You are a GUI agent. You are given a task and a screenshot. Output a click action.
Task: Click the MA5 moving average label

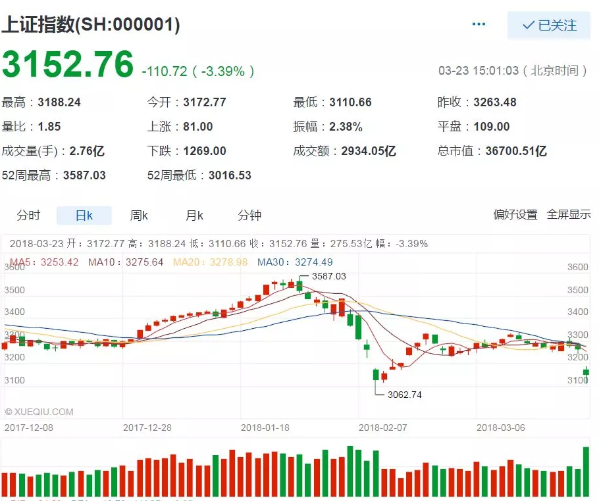pyautogui.click(x=44, y=262)
